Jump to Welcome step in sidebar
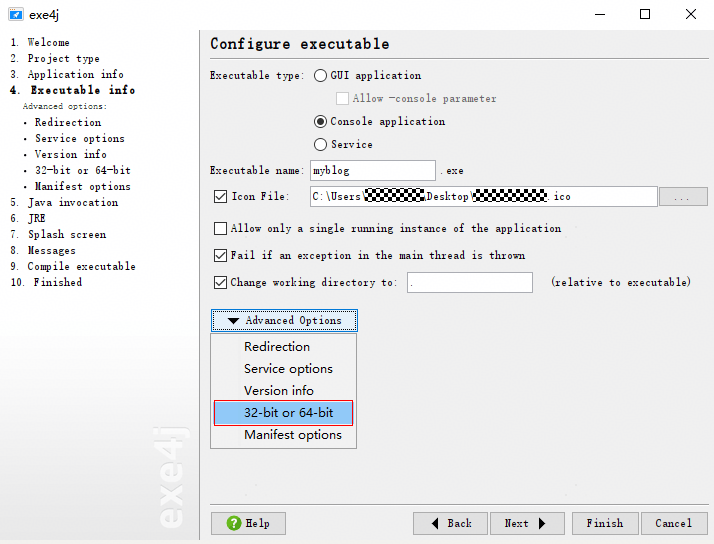Image resolution: width=714 pixels, height=544 pixels. click(x=40, y=42)
